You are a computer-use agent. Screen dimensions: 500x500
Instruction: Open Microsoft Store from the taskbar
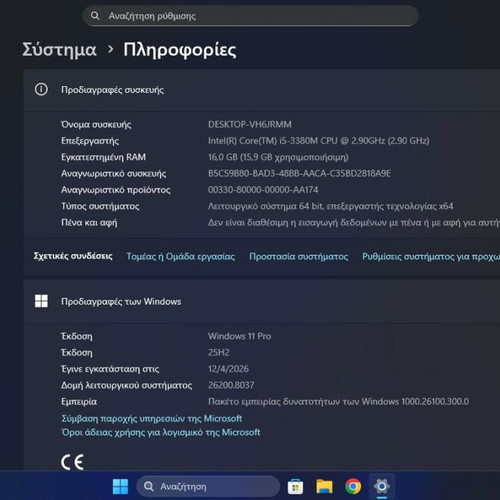295,487
